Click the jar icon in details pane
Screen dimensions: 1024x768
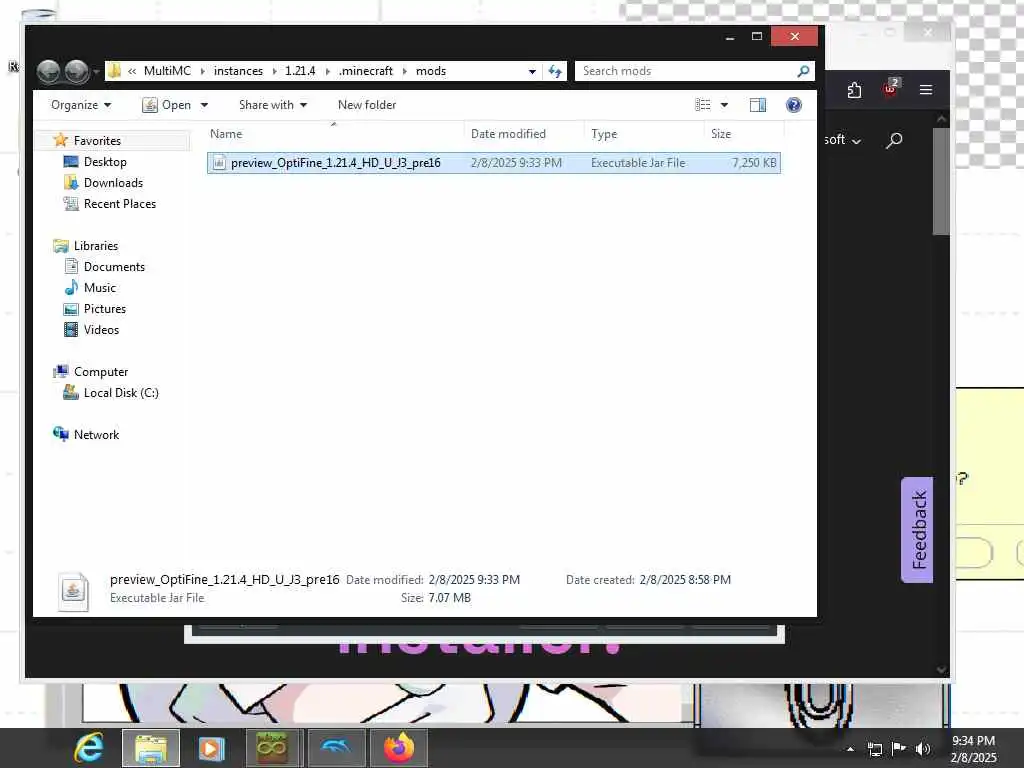pyautogui.click(x=73, y=591)
